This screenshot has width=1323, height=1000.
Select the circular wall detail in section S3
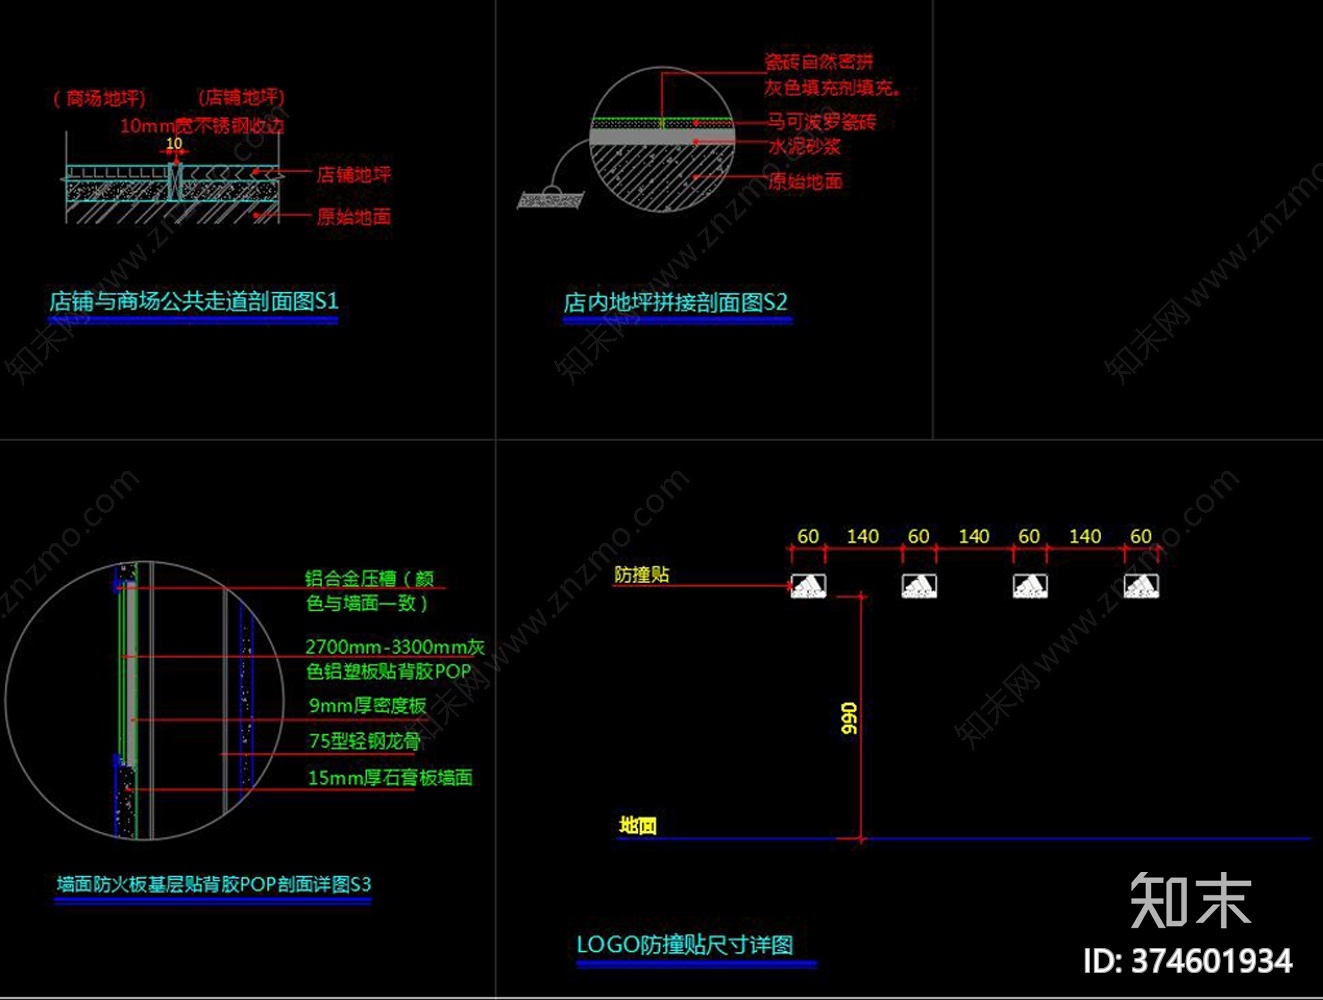[145, 700]
